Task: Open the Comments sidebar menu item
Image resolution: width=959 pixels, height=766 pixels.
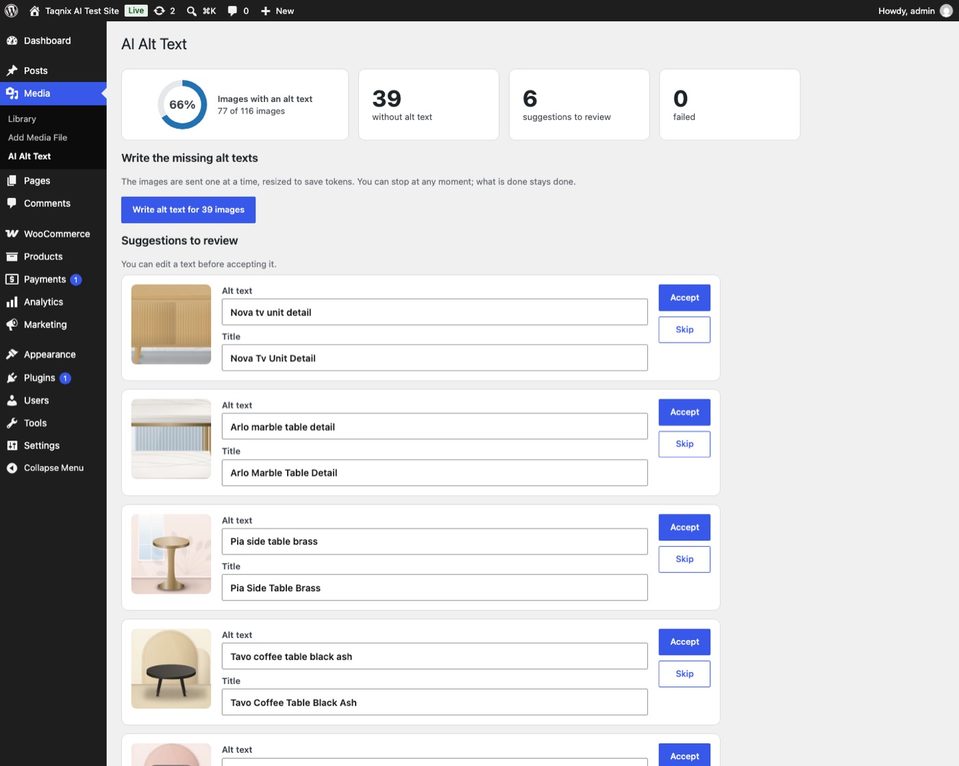Action: point(53,203)
